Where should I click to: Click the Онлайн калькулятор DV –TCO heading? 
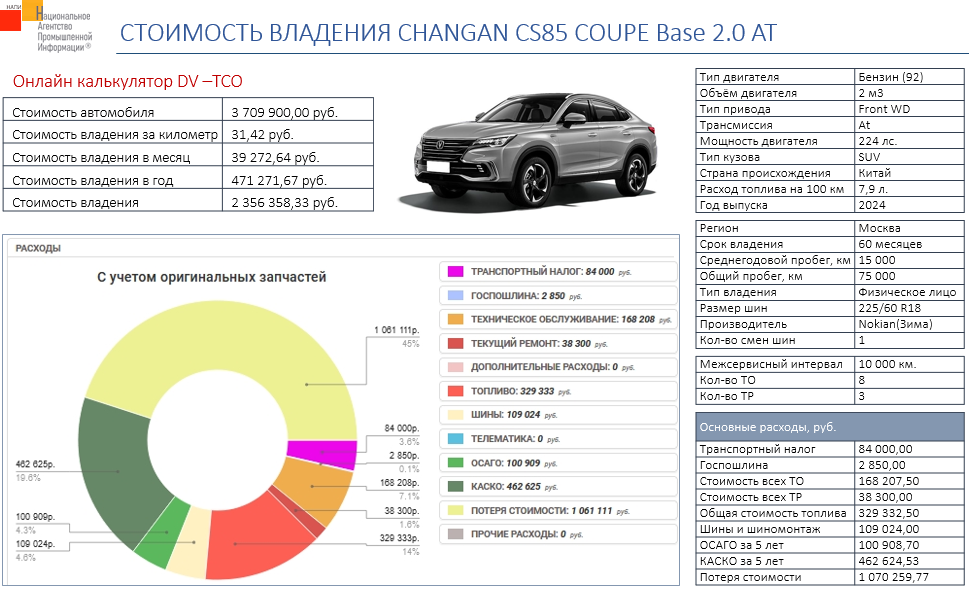pyautogui.click(x=127, y=81)
